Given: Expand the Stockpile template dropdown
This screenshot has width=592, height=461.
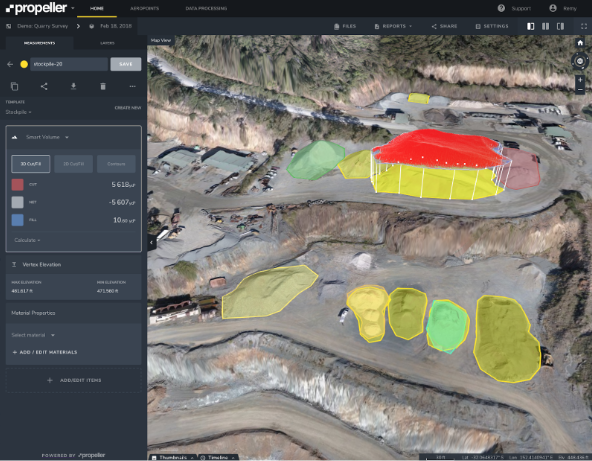Looking at the screenshot, I should 18,112.
